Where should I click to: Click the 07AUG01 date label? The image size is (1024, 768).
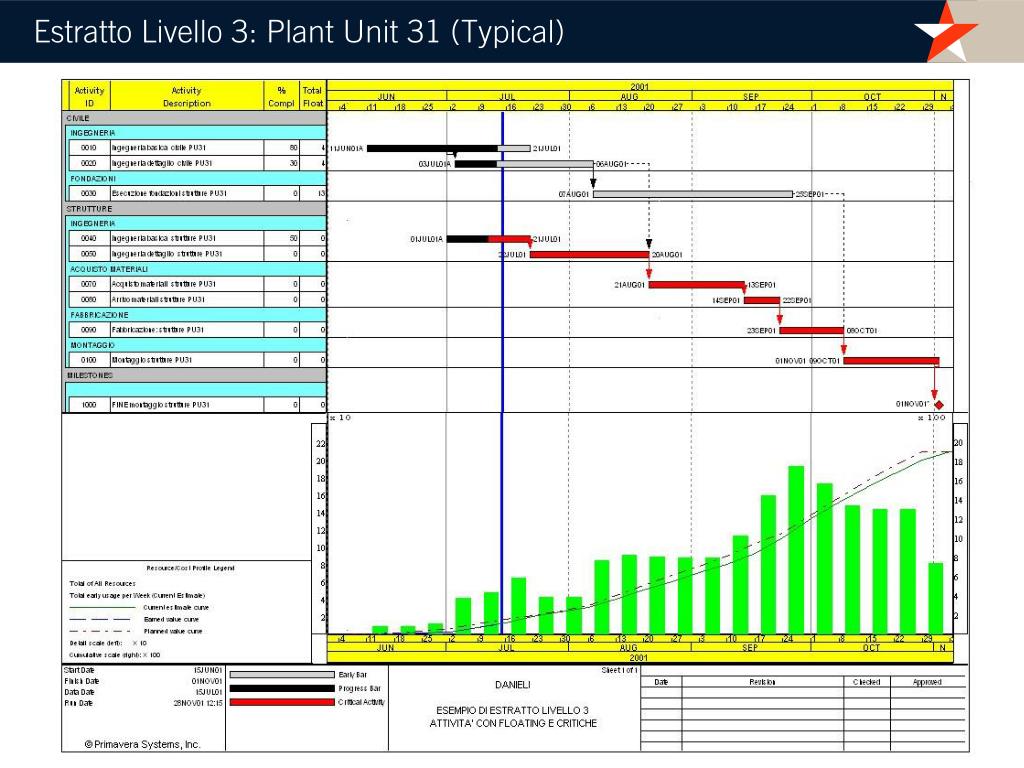click(574, 194)
